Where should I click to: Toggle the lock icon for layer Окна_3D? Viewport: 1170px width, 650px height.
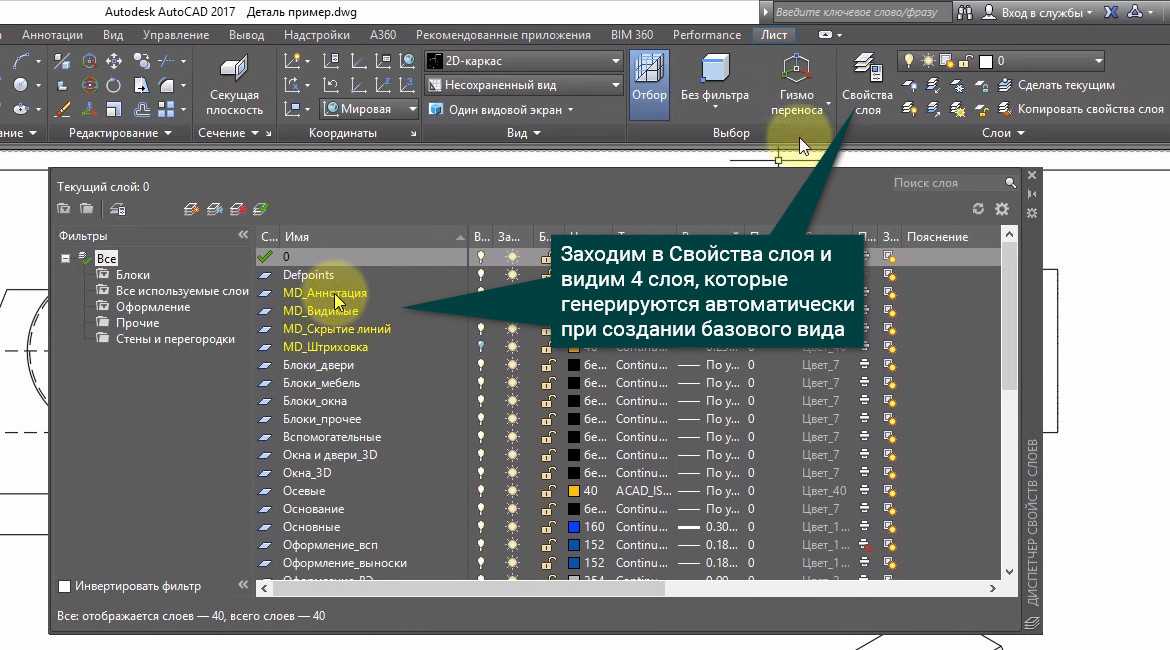pos(548,473)
